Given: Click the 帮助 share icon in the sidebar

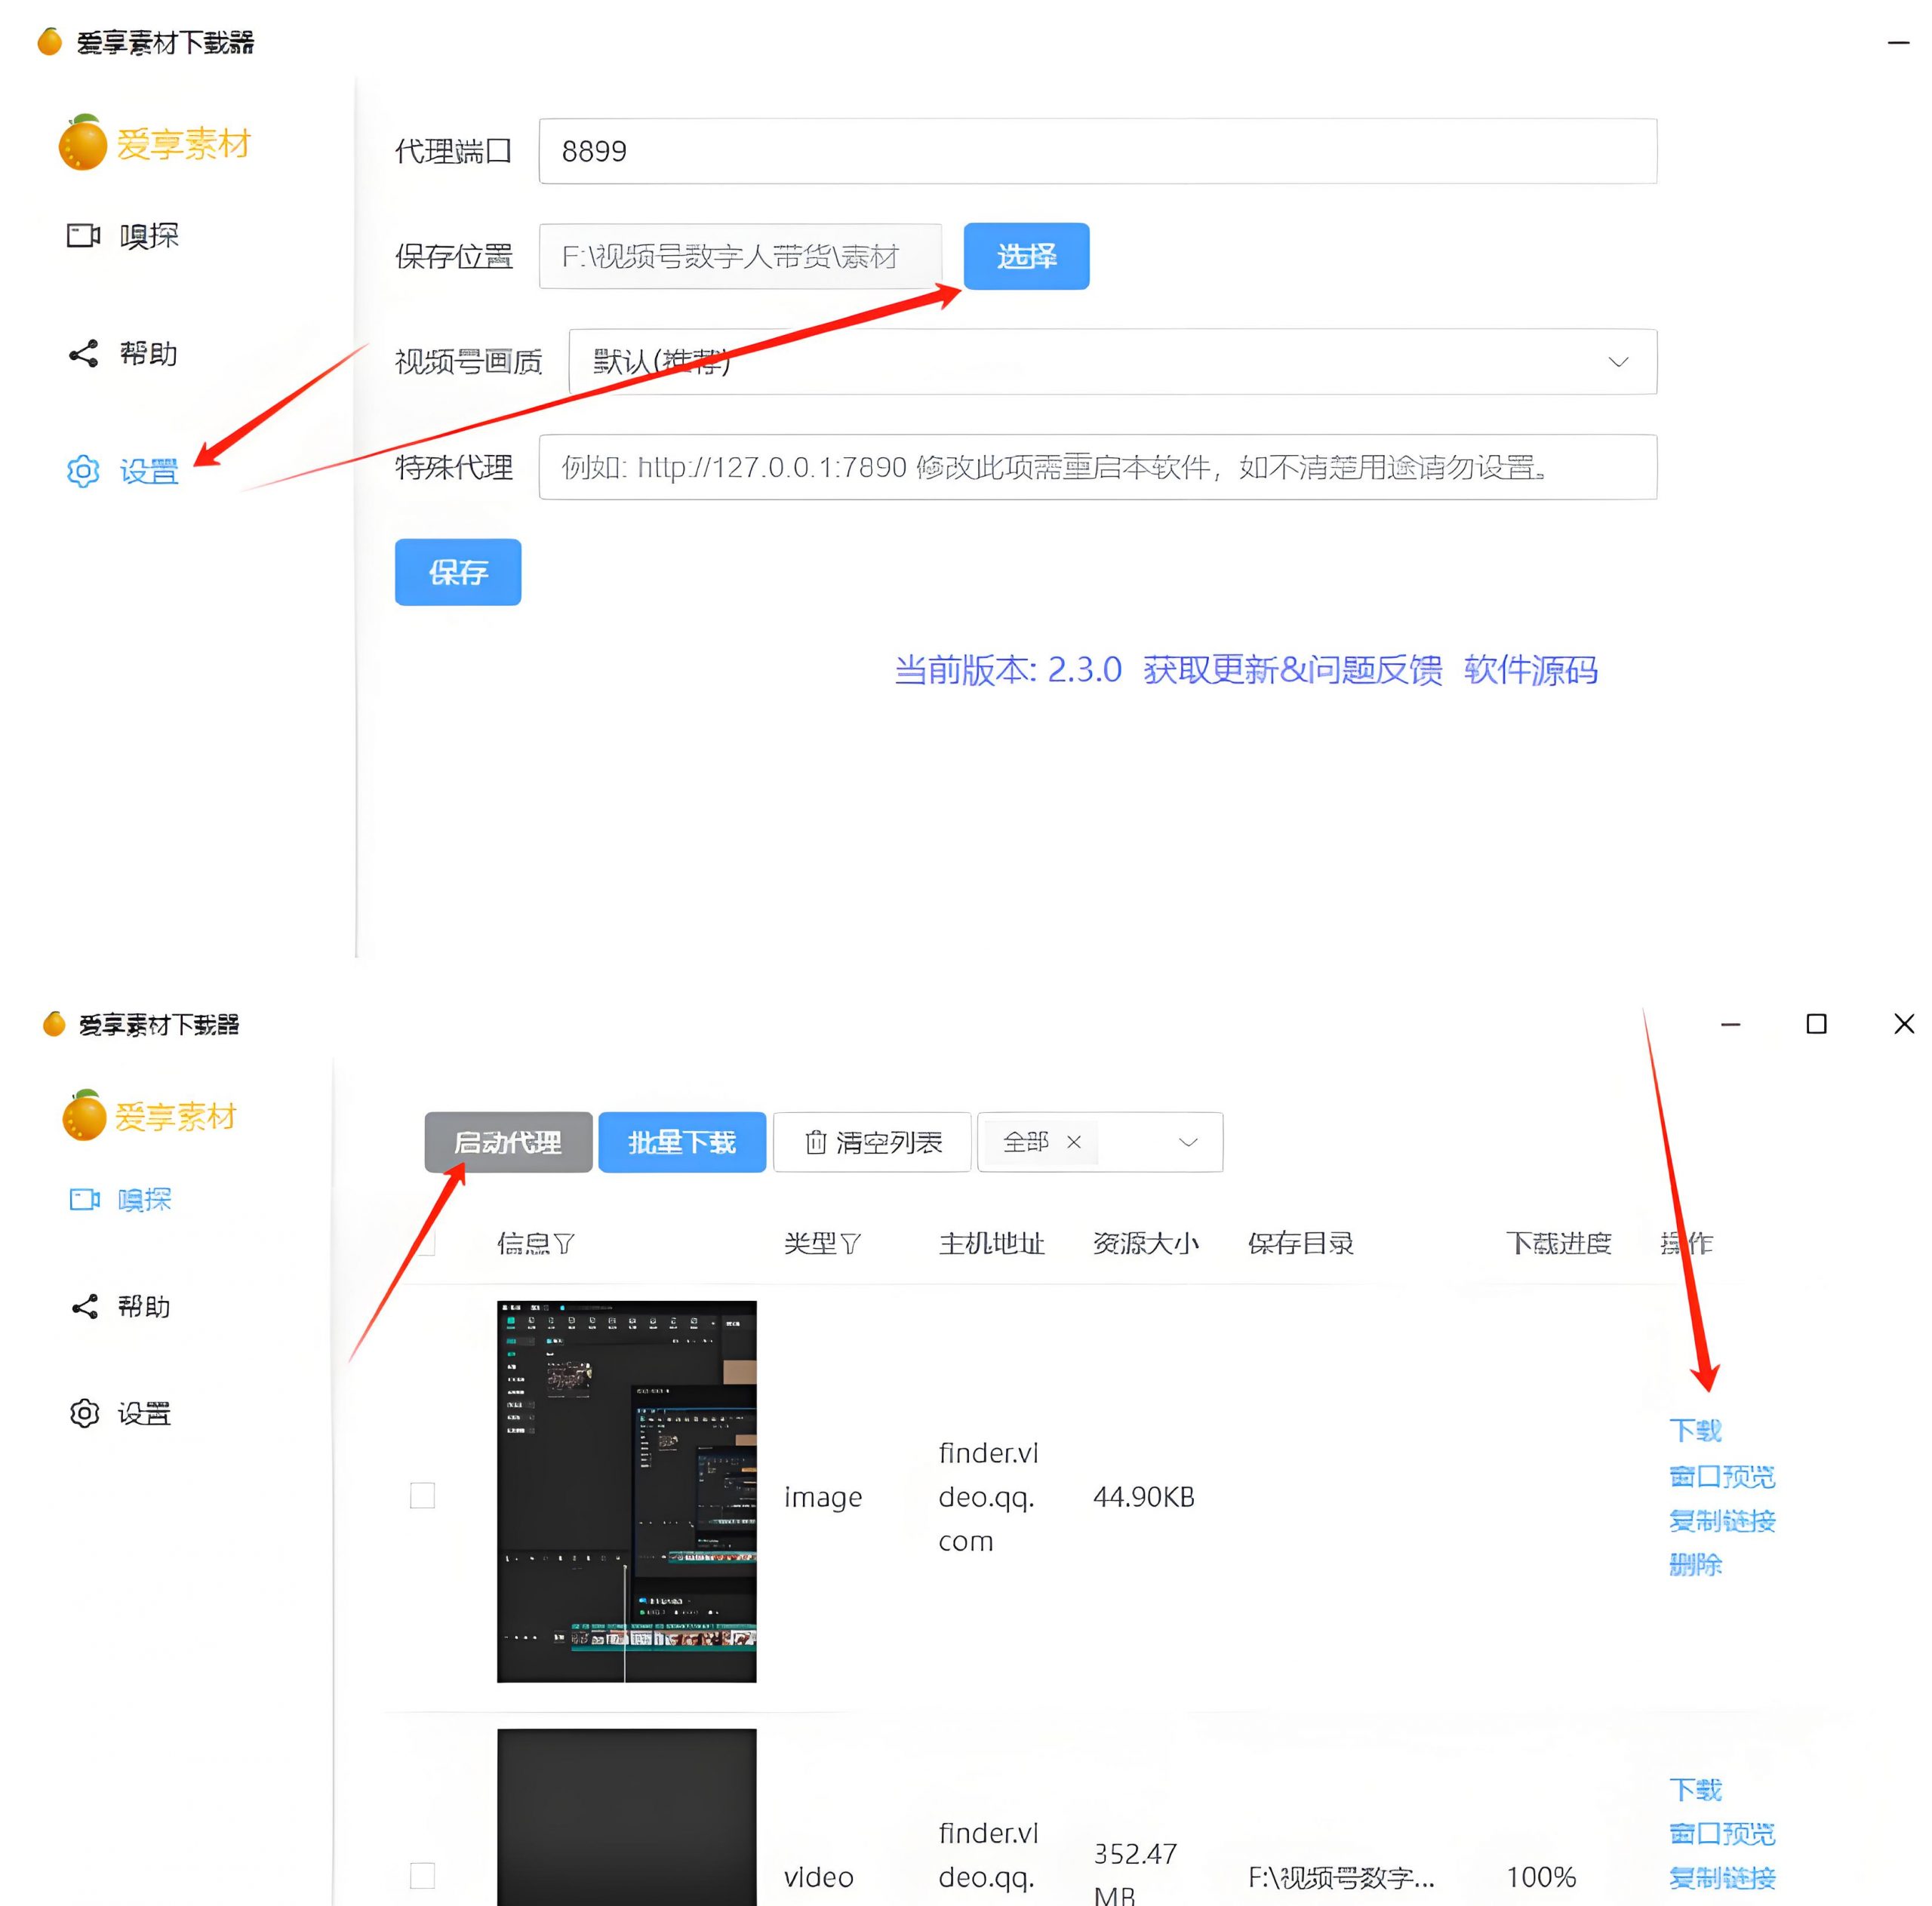Looking at the screenshot, I should [84, 353].
